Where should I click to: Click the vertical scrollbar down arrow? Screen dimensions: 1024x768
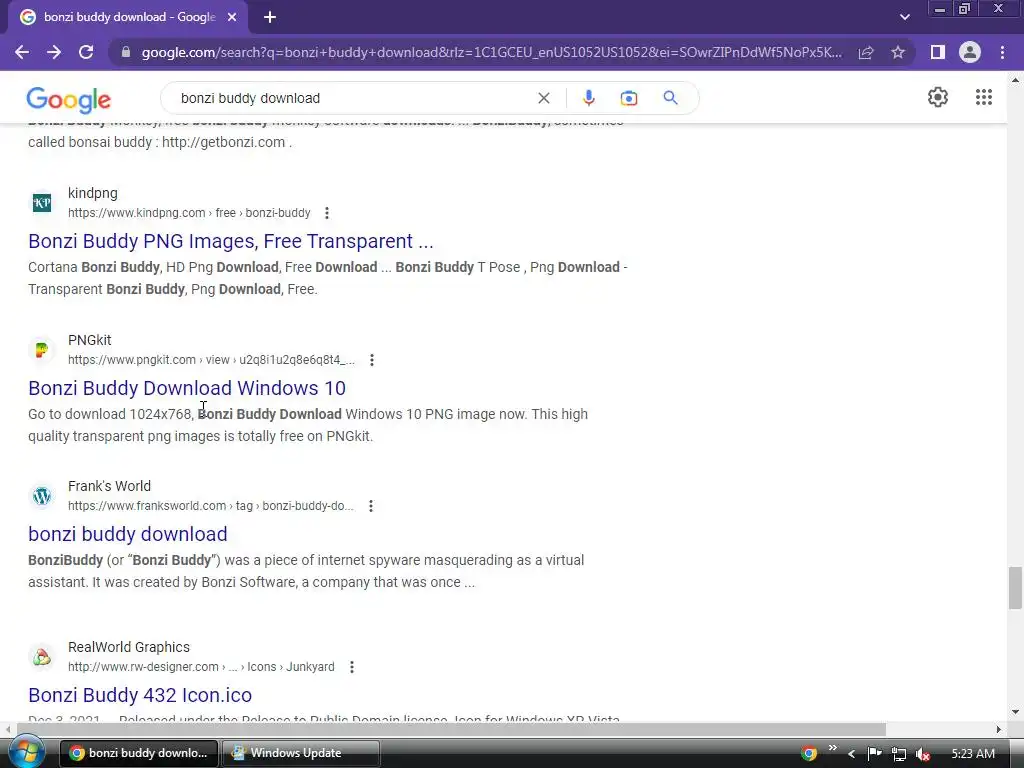[1015, 711]
